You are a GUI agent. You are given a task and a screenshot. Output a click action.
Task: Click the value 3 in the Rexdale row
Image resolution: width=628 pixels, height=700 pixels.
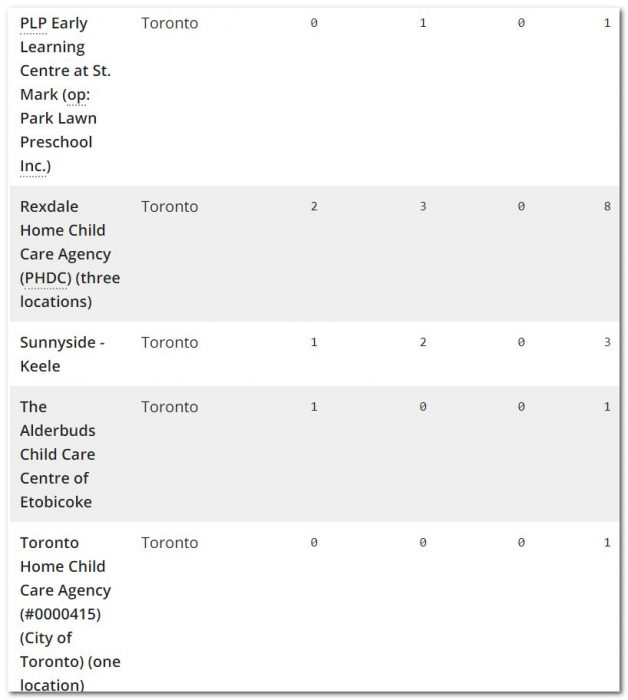pyautogui.click(x=423, y=207)
